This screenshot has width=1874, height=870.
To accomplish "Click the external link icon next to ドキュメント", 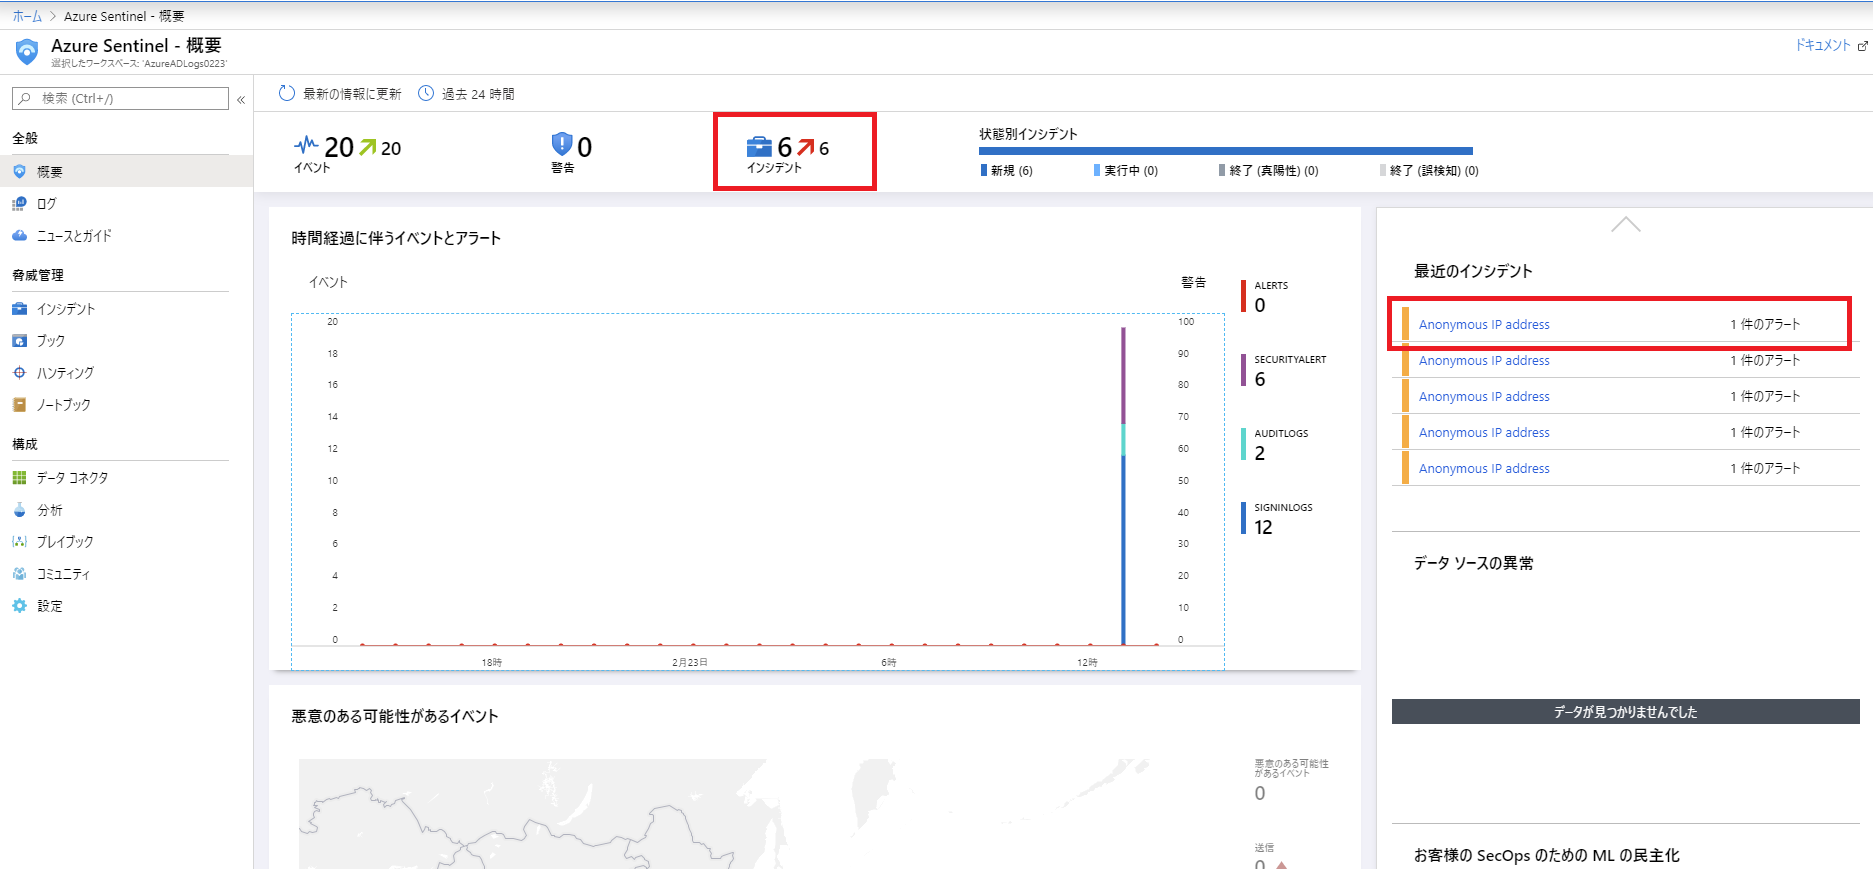I will 1862,46.
